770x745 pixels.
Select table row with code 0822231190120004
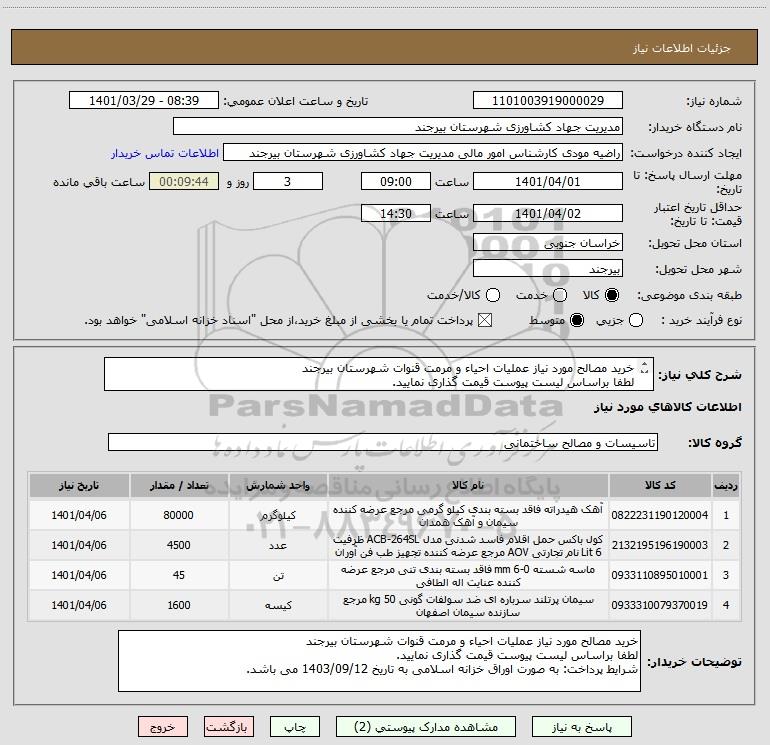[385, 515]
